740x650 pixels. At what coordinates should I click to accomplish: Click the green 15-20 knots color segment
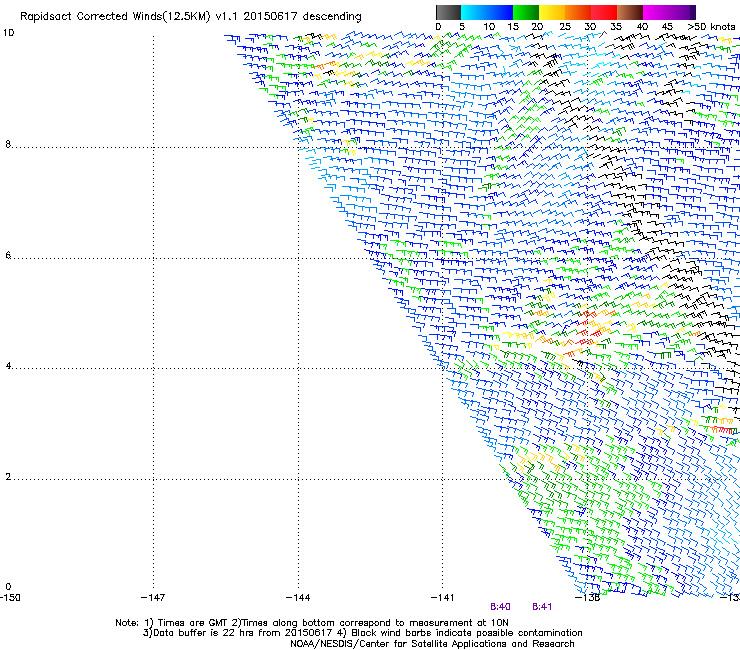click(526, 12)
